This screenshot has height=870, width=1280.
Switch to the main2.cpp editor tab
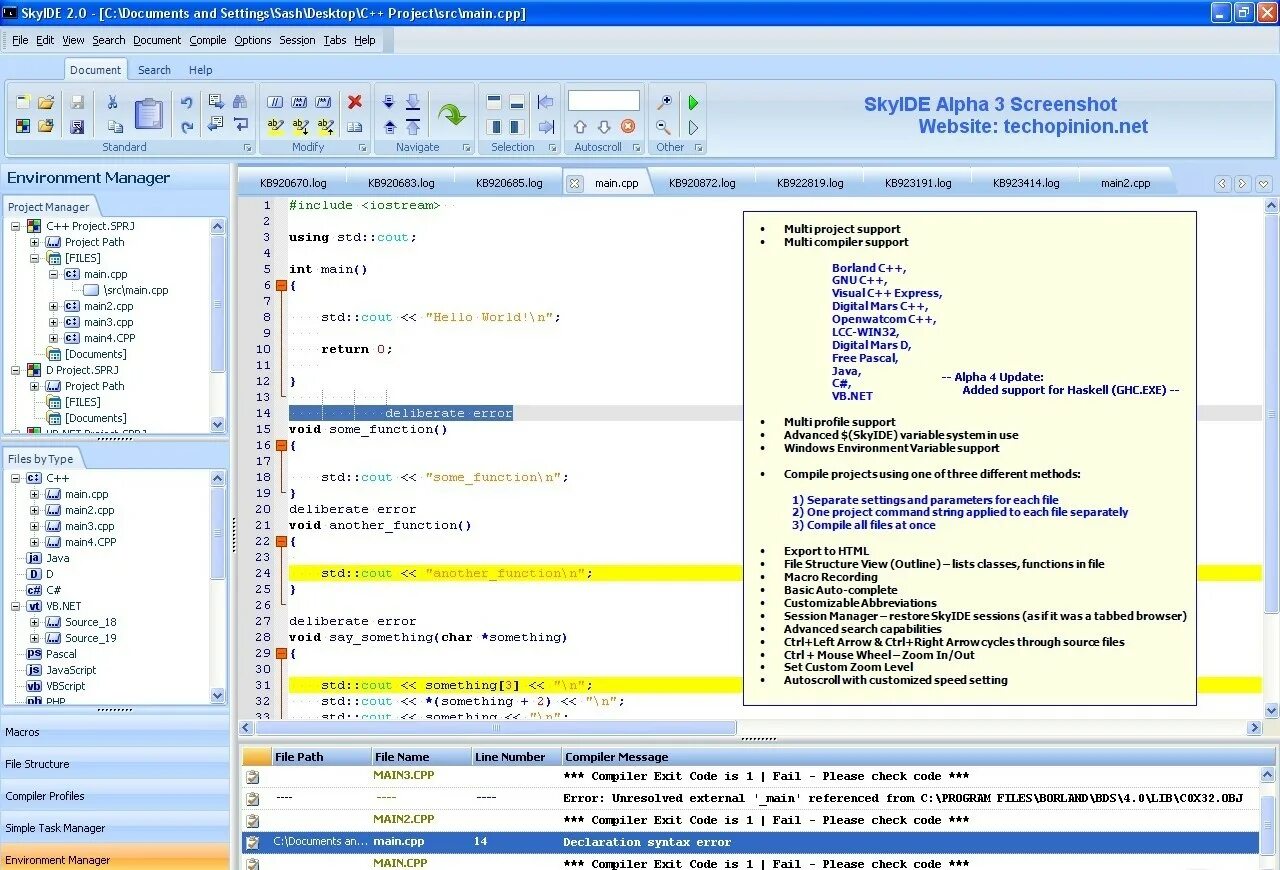point(1125,183)
